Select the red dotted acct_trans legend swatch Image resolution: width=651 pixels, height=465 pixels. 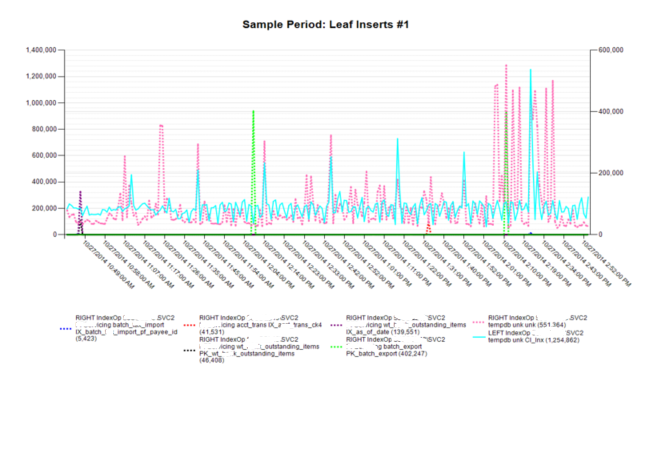(x=189, y=325)
